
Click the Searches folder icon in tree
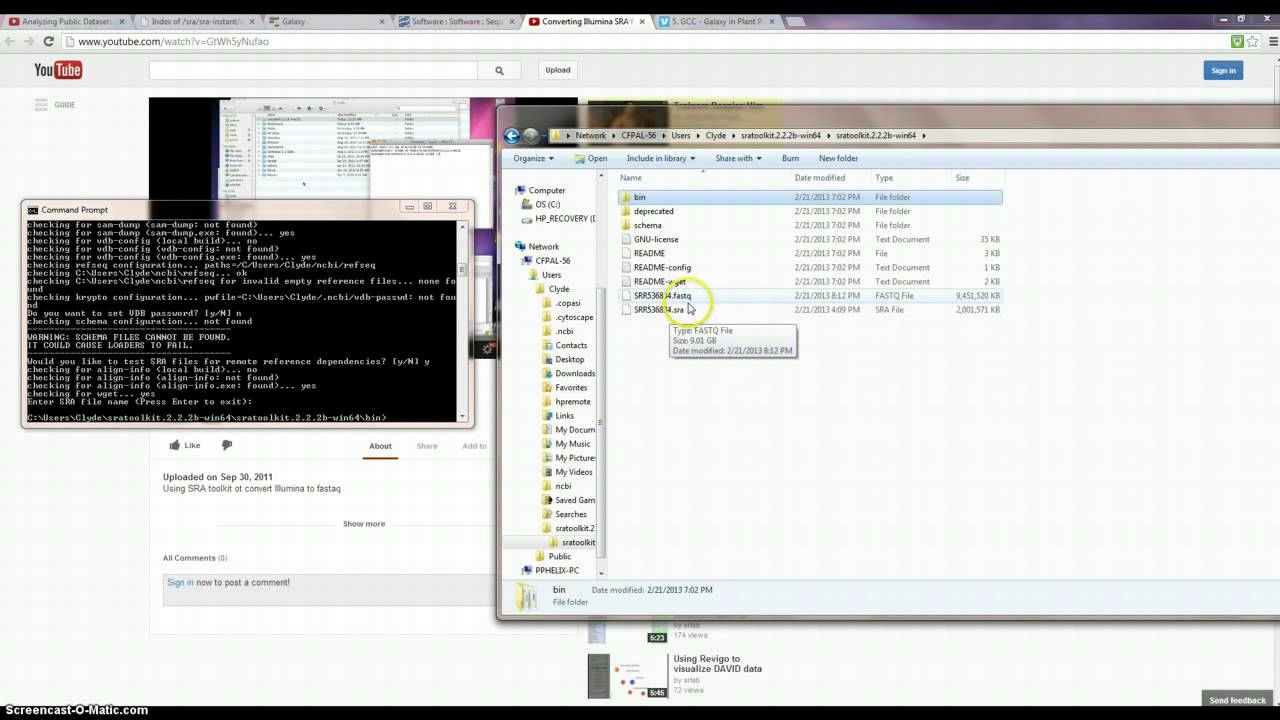point(547,514)
